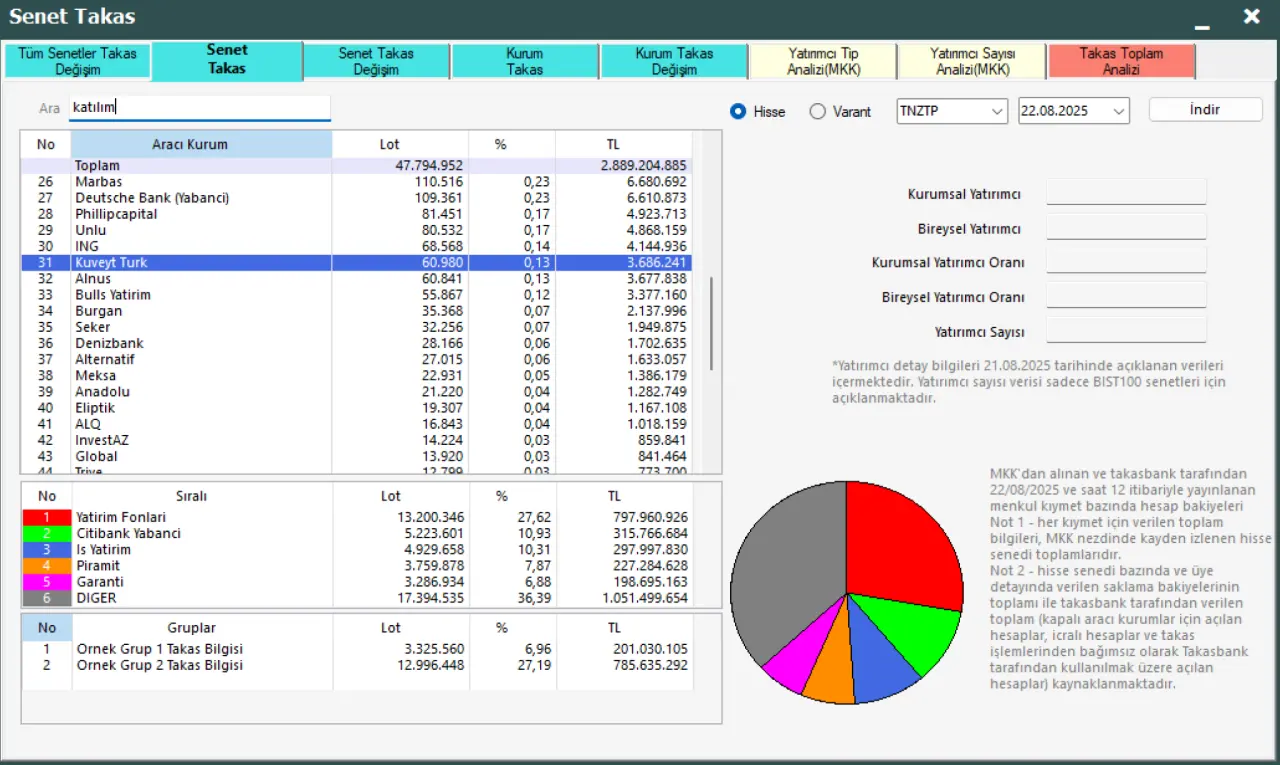Click in the Ara search field
This screenshot has width=1280, height=765.
click(199, 108)
